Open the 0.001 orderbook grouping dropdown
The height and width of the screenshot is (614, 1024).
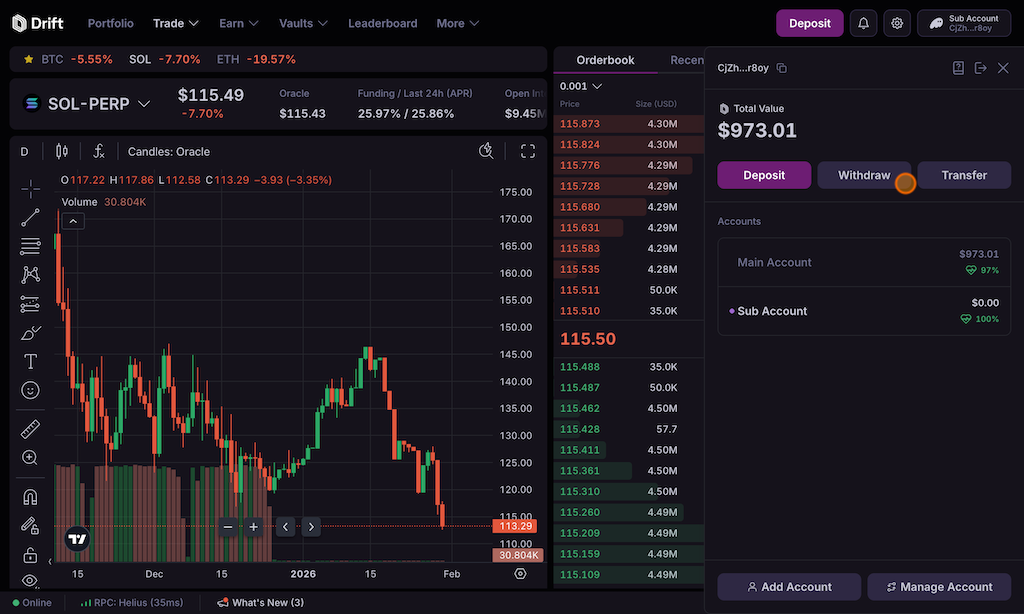[x=581, y=86]
